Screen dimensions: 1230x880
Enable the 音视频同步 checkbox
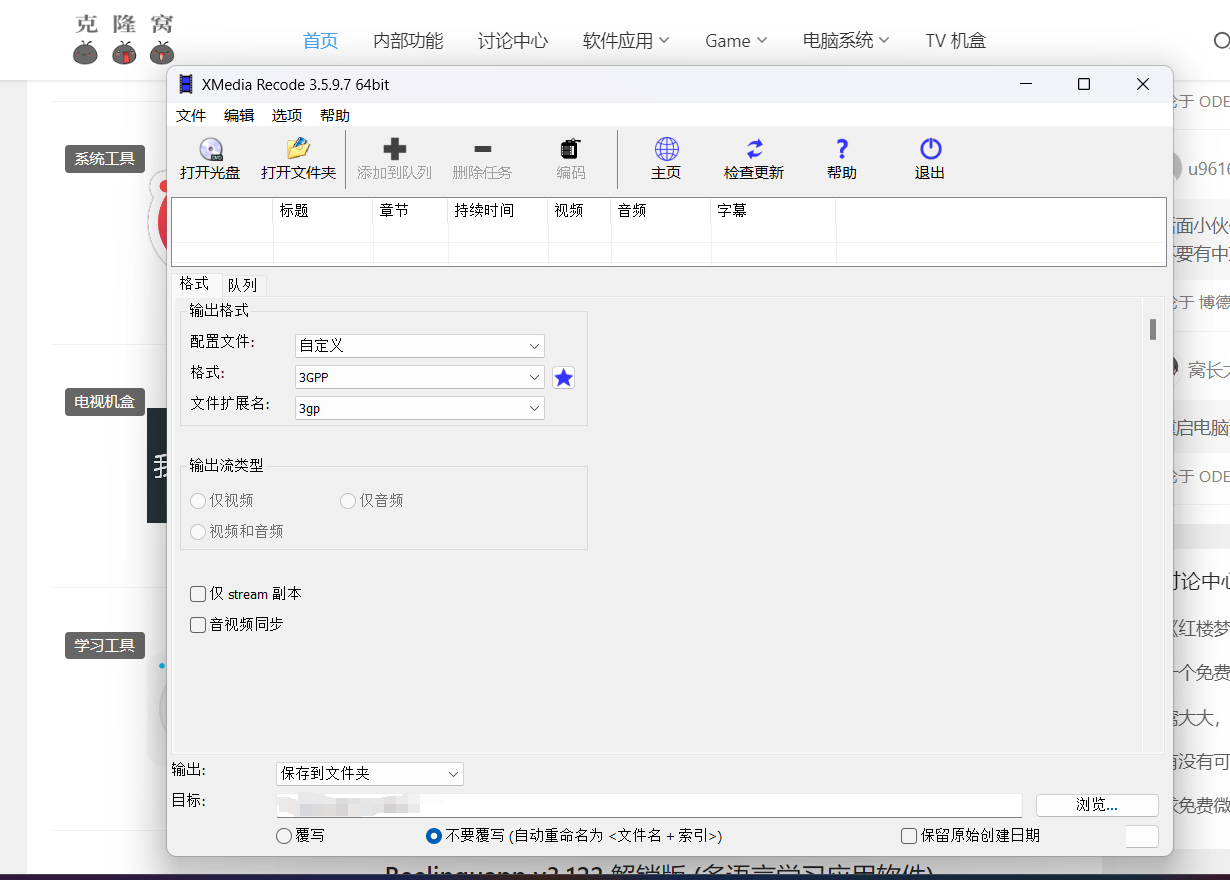198,625
